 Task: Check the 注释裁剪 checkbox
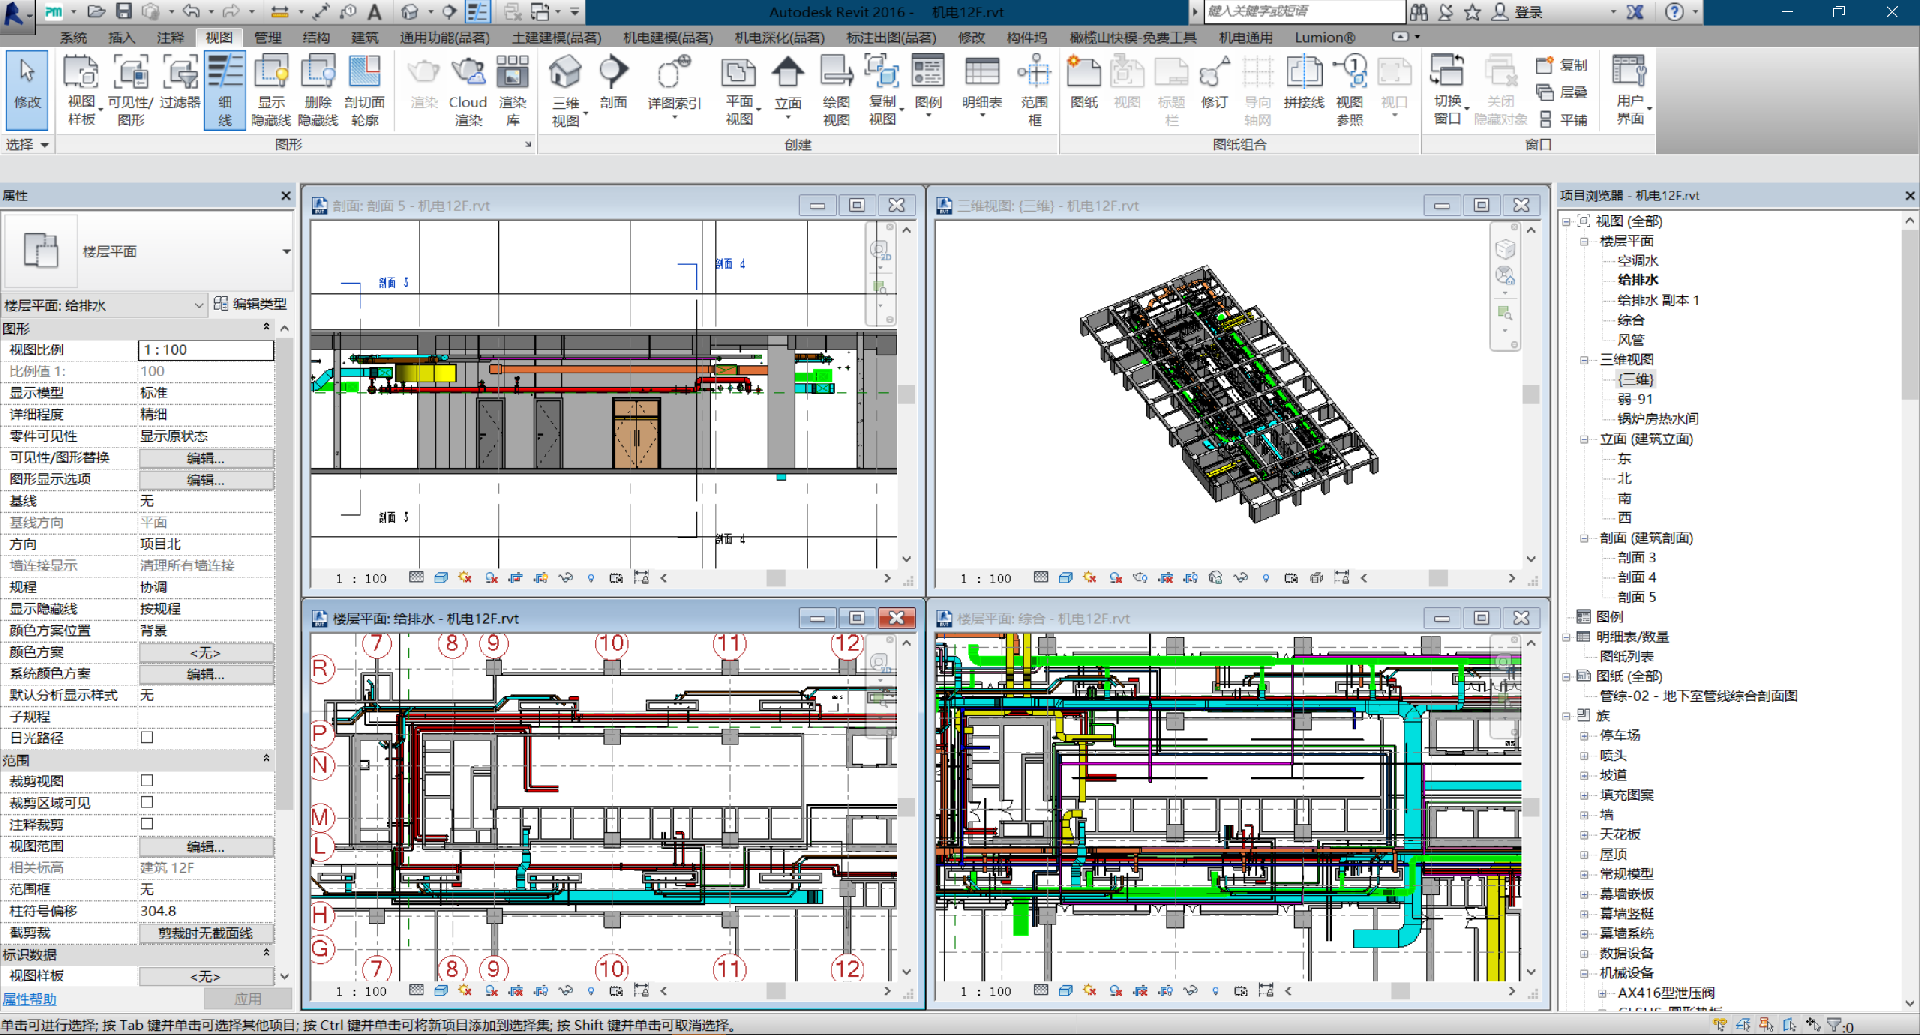click(x=147, y=824)
